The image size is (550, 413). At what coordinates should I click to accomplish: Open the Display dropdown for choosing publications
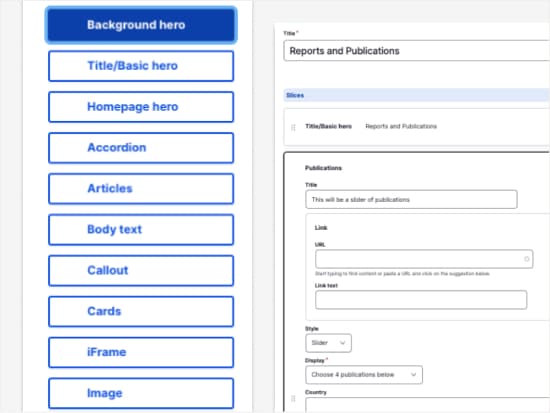(364, 375)
